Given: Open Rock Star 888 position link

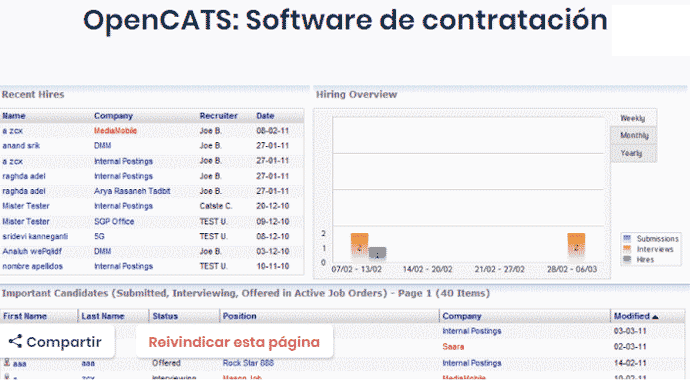Looking at the screenshot, I should click(x=248, y=363).
